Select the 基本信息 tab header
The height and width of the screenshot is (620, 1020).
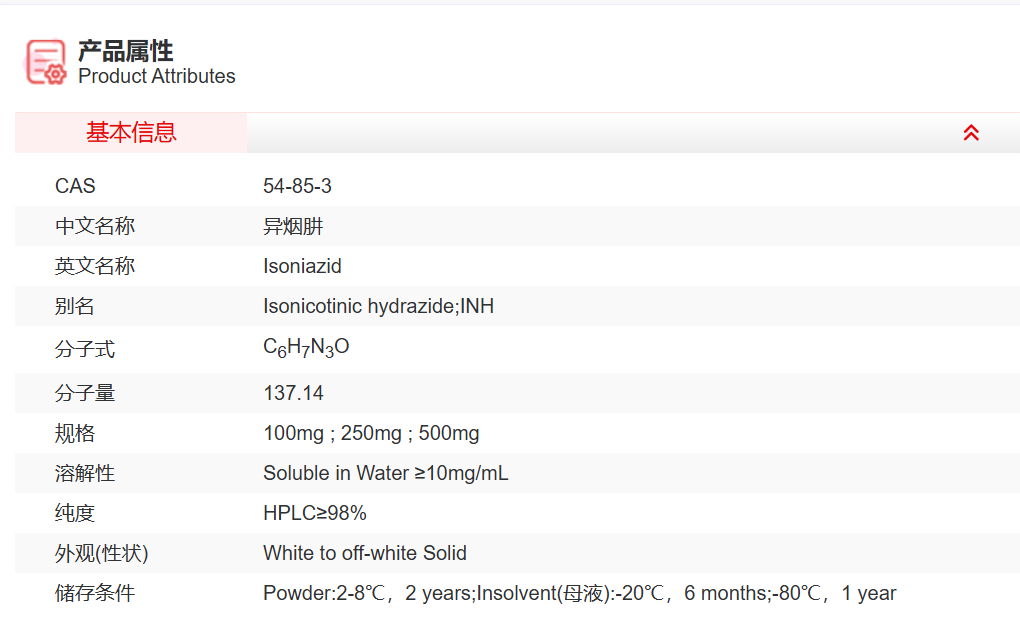click(131, 133)
